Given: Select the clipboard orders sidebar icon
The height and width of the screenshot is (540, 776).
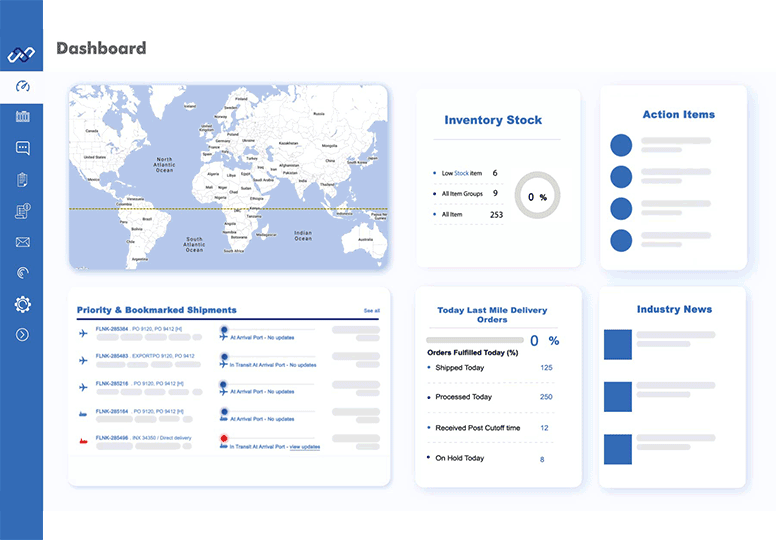Looking at the screenshot, I should coord(22,179).
